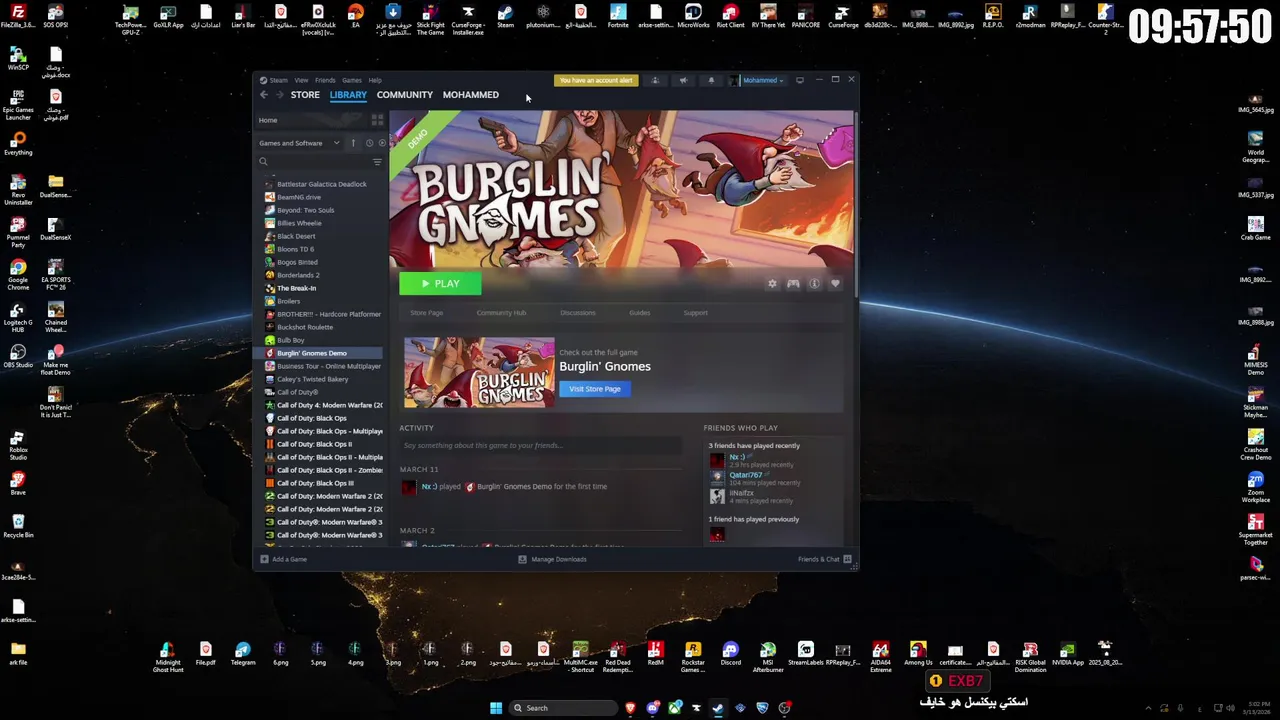Click the taskbar Search box

pyautogui.click(x=563, y=708)
